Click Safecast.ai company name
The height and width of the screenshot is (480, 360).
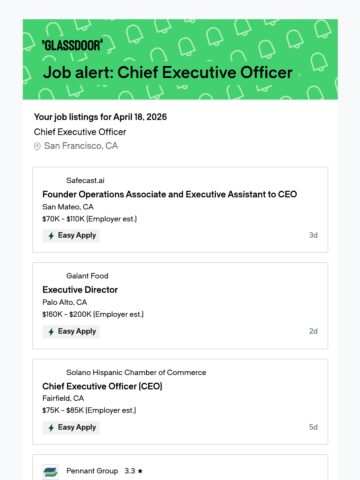(85, 181)
